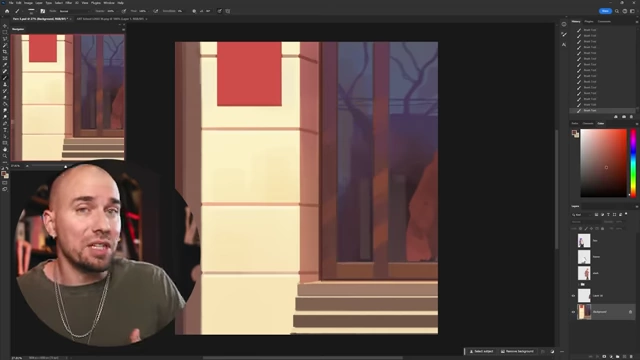The width and height of the screenshot is (640, 360).
Task: Click the foreground color swatch in toolbar
Action: (x=4, y=173)
